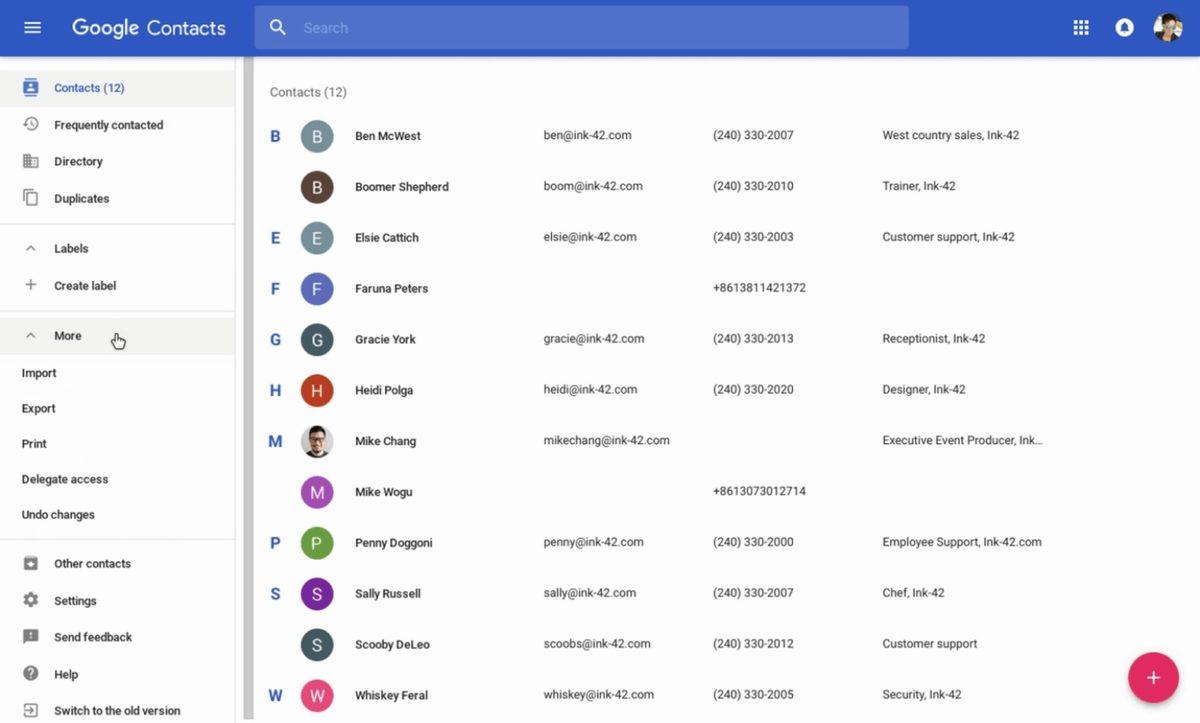Click the red add contact button
This screenshot has width=1200, height=723.
pyautogui.click(x=1153, y=677)
